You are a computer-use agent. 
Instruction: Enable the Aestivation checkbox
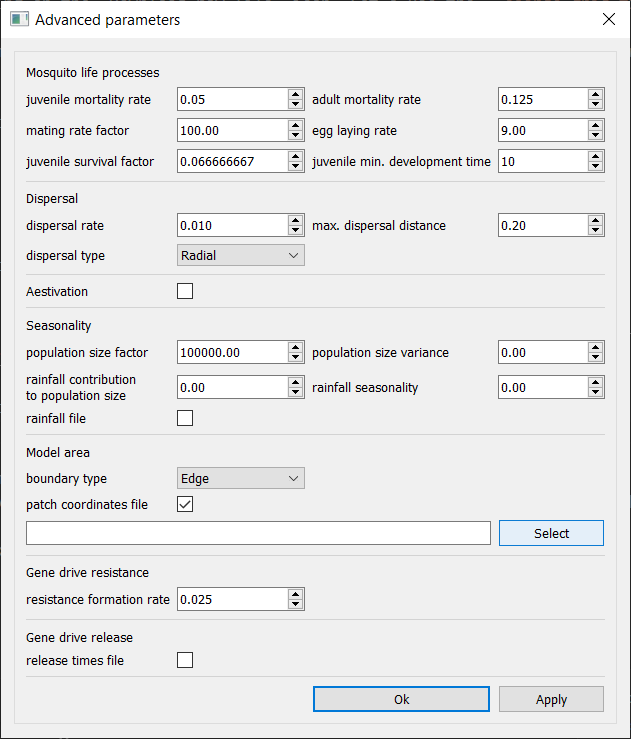coord(185,291)
